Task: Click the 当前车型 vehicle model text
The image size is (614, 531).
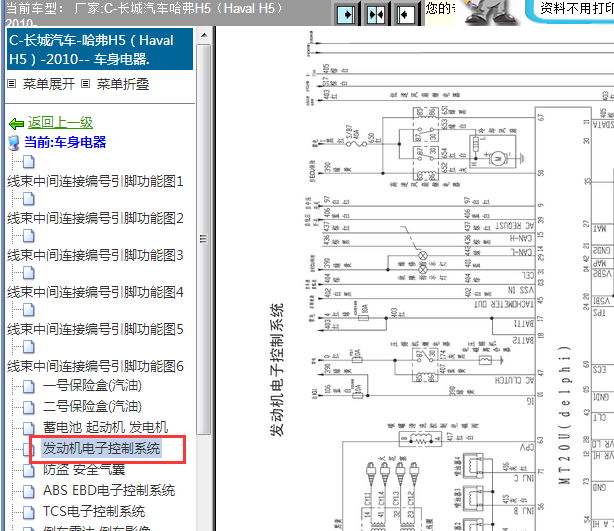Action: pos(144,13)
